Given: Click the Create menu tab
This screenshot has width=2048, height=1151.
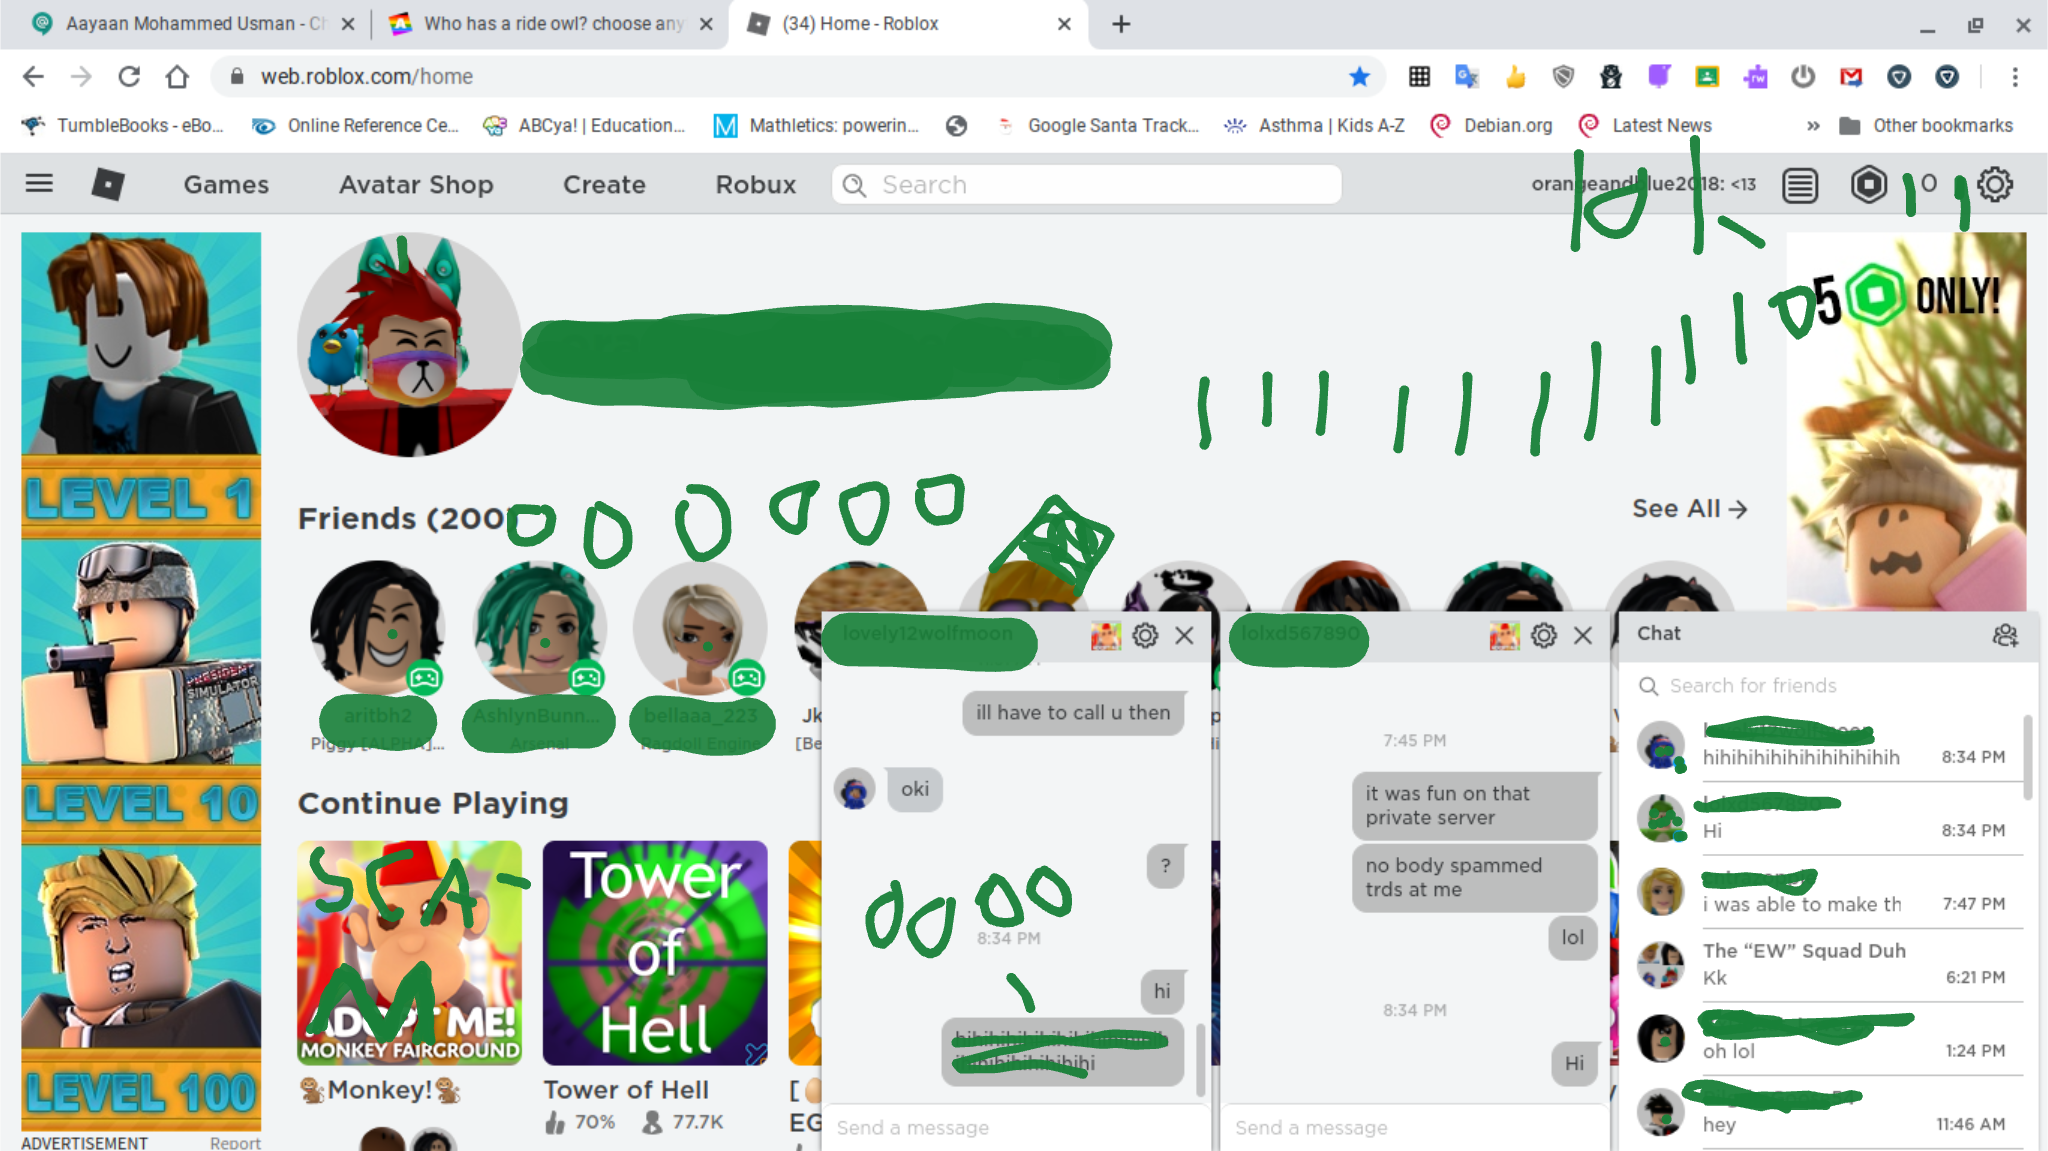Looking at the screenshot, I should pyautogui.click(x=603, y=184).
